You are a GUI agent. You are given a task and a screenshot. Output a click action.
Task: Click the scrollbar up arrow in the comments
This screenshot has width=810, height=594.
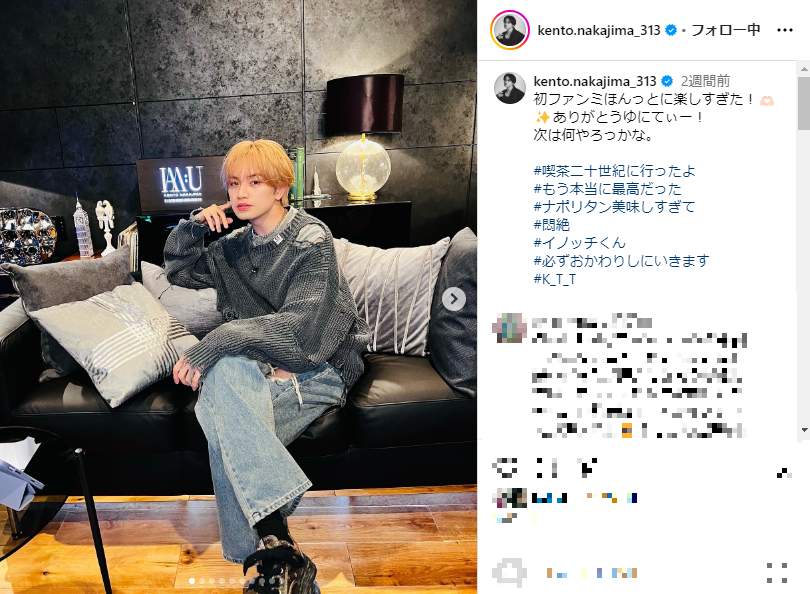click(x=804, y=68)
